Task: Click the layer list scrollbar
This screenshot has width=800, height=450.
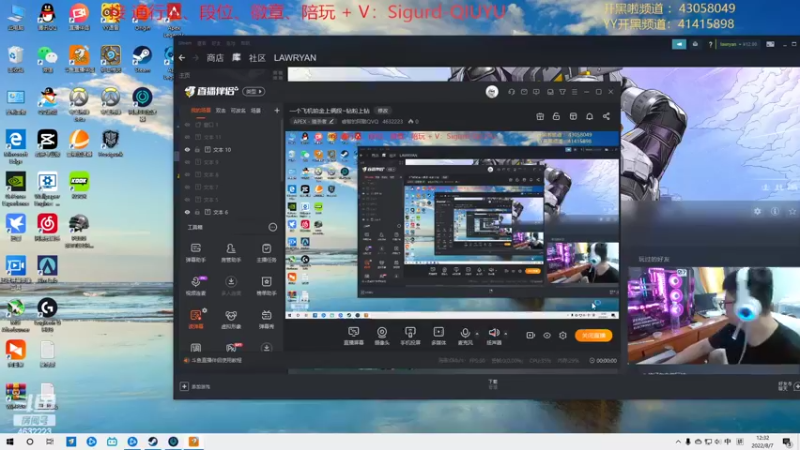Action: pyautogui.click(x=281, y=152)
